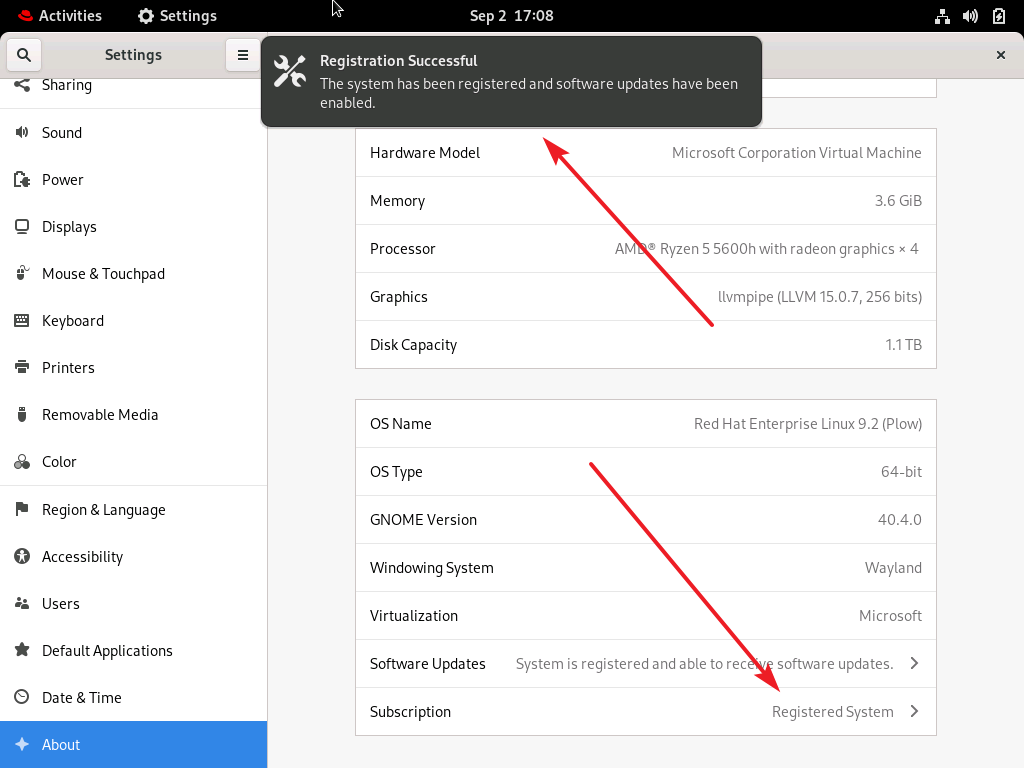Click the GNOME Version 40.4.0 value

899,520
